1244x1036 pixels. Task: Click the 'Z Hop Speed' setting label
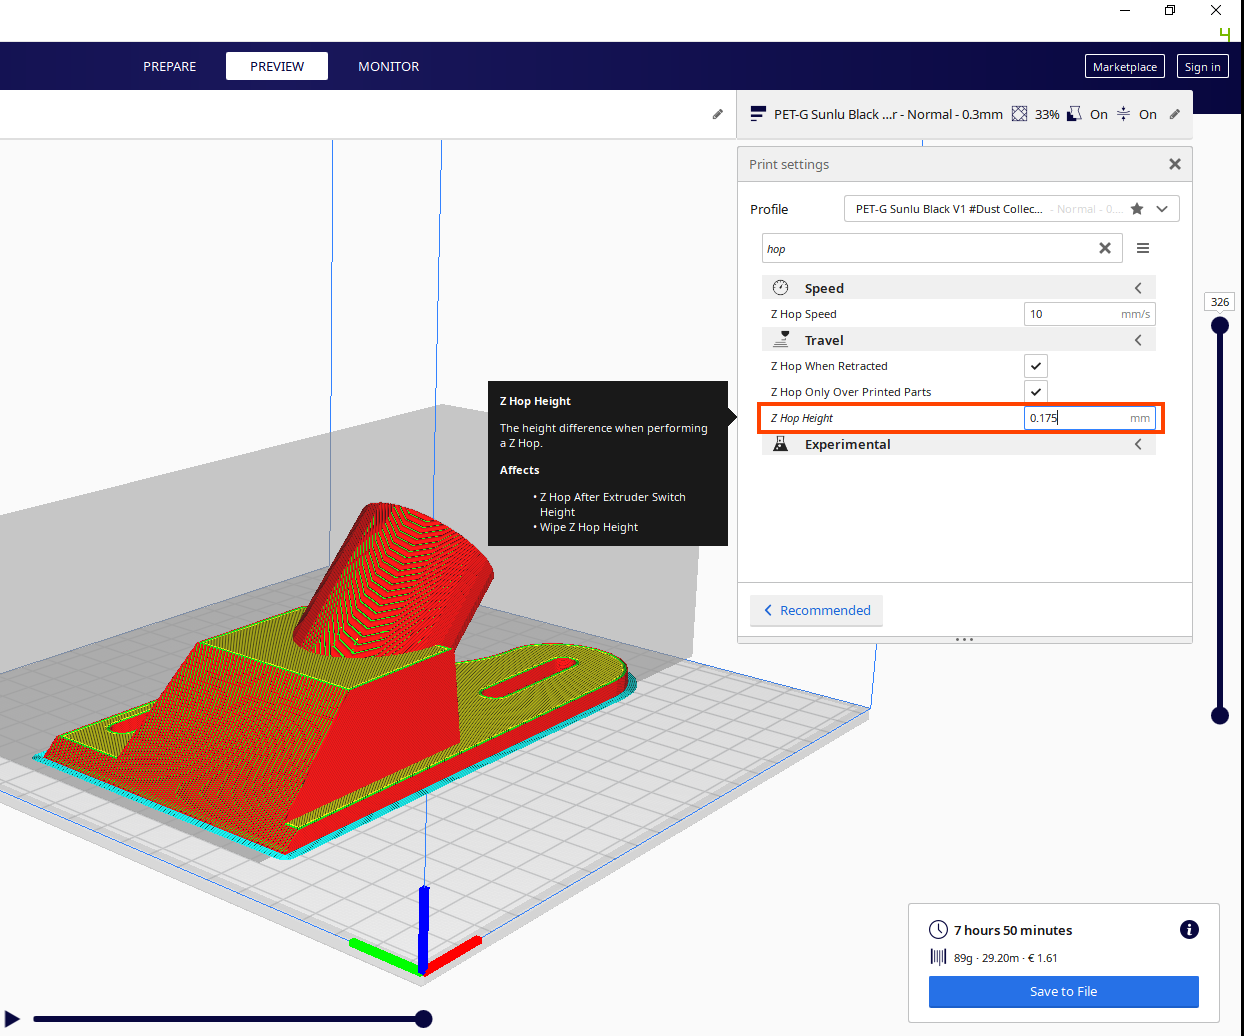[804, 314]
